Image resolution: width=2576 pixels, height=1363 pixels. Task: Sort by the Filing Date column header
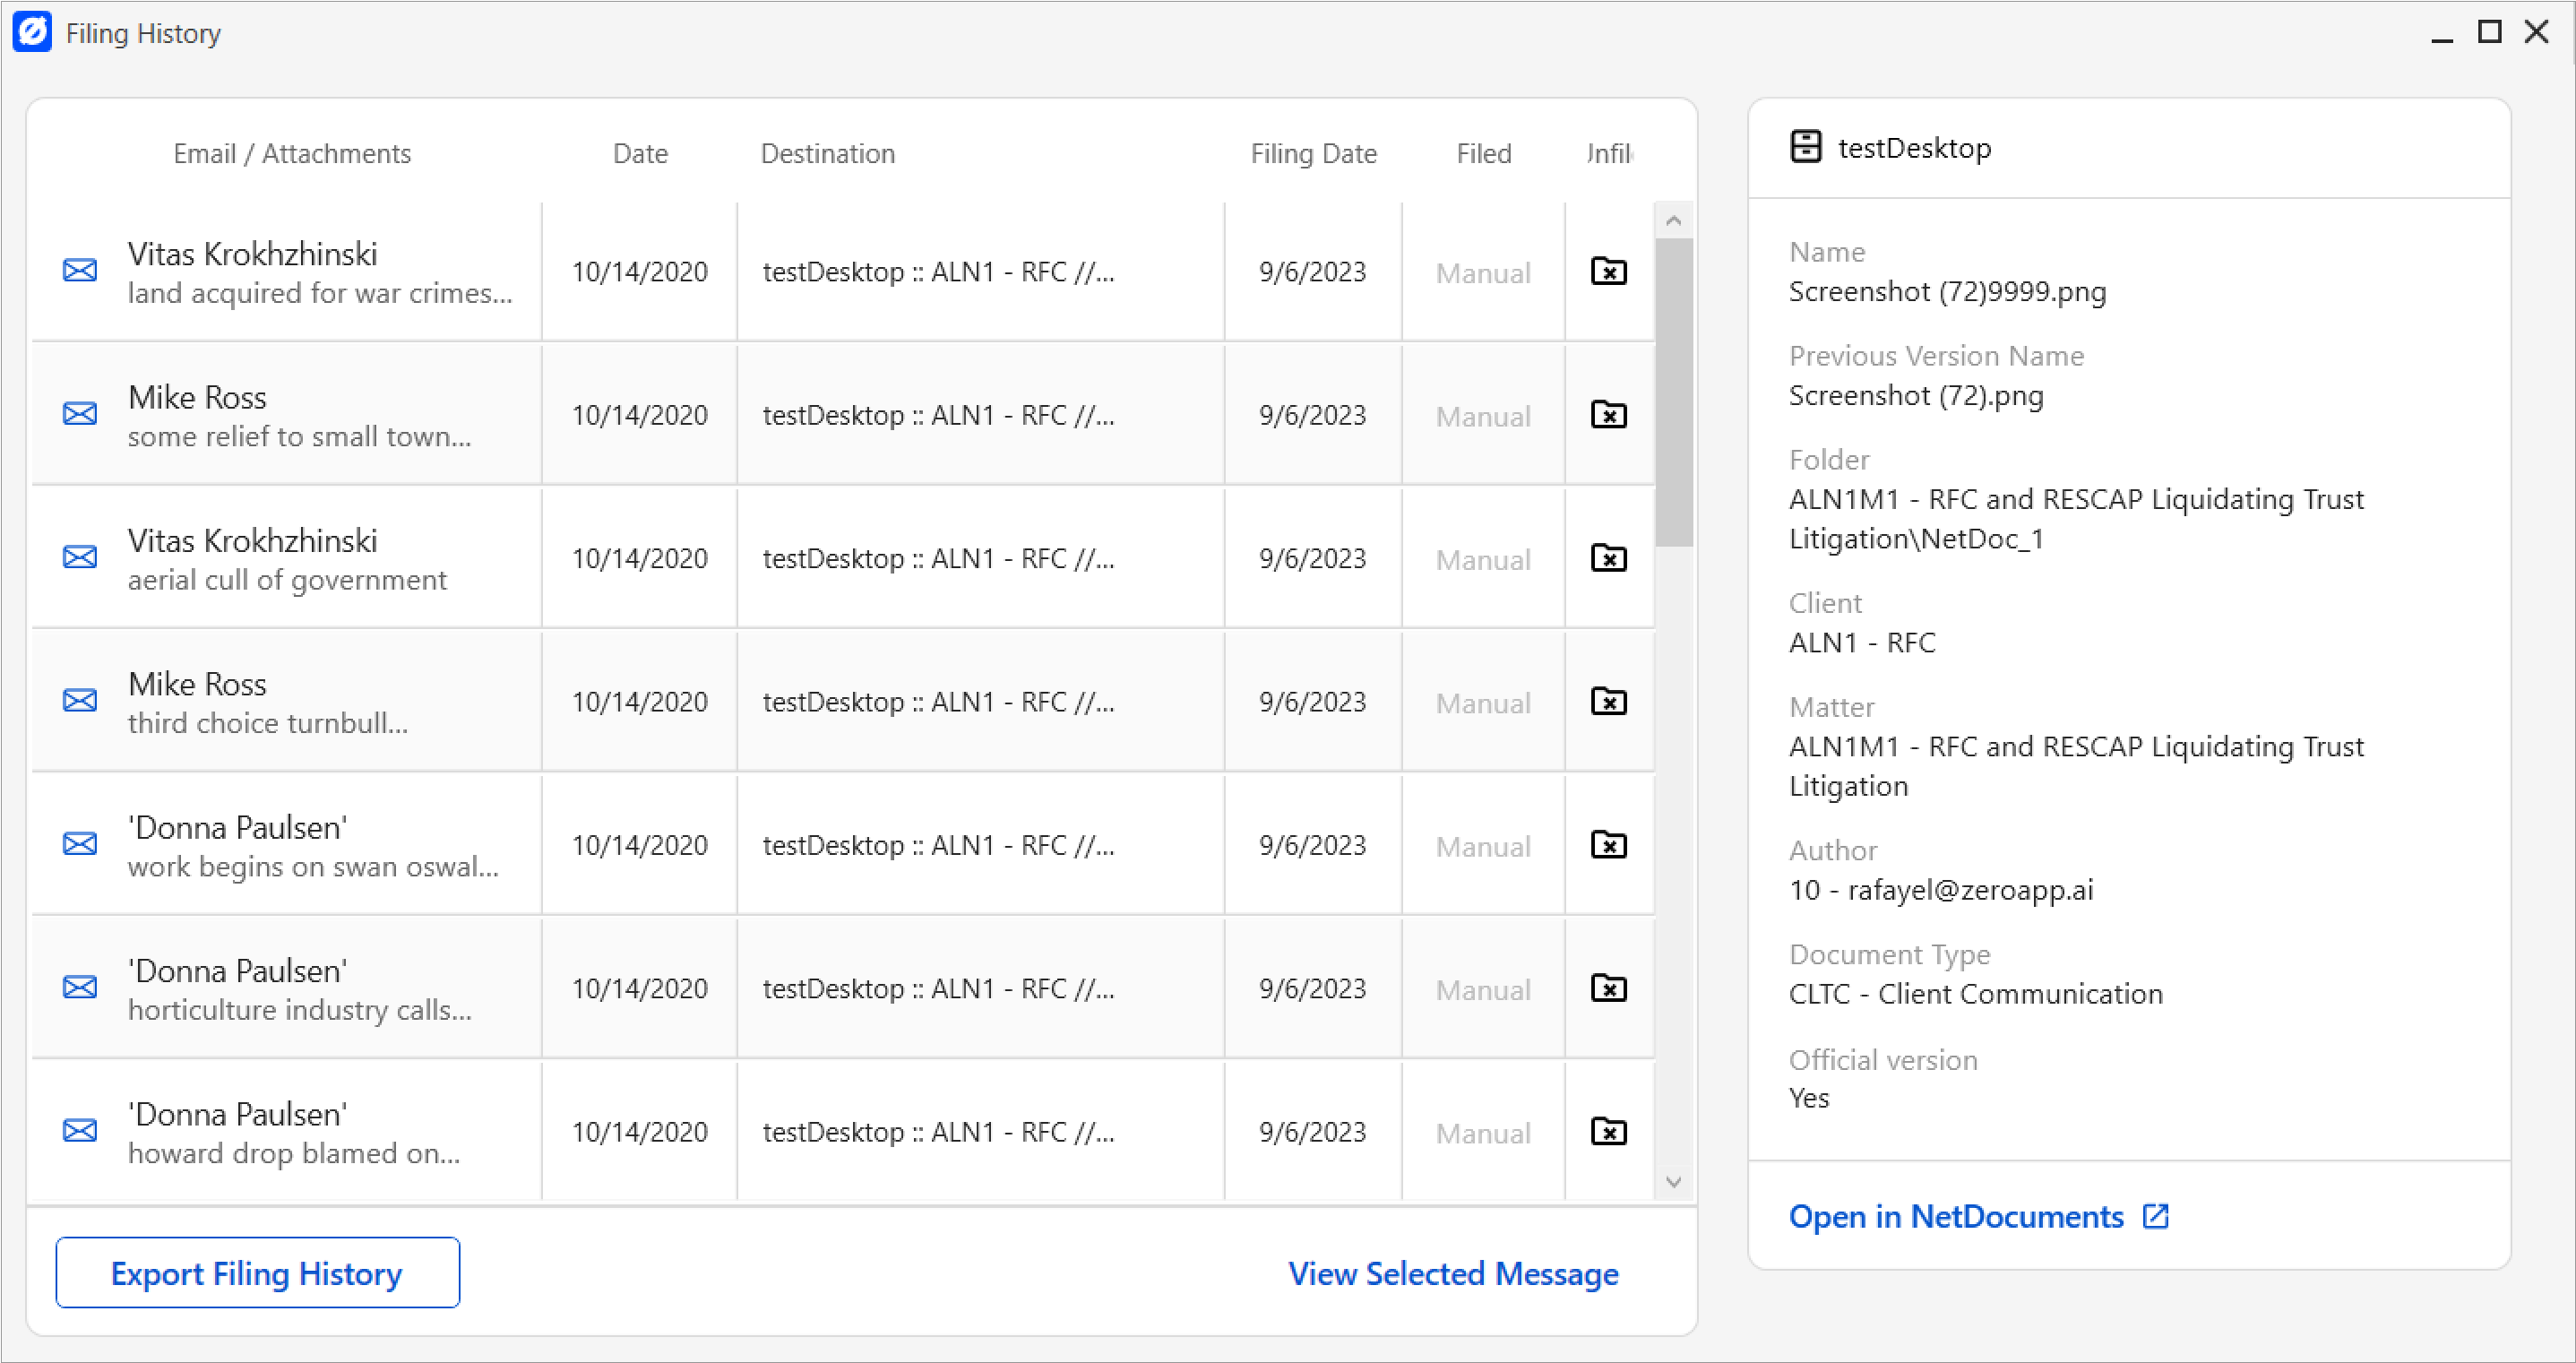point(1313,154)
